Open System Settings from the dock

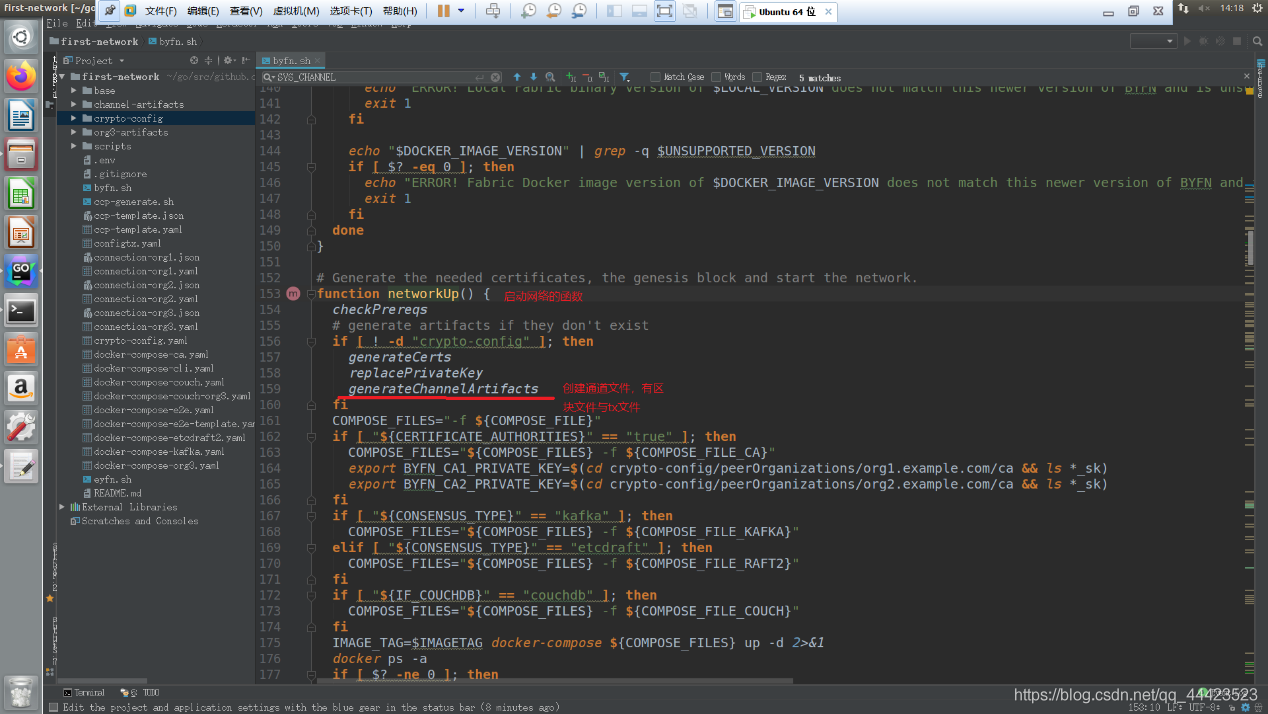pyautogui.click(x=21, y=427)
